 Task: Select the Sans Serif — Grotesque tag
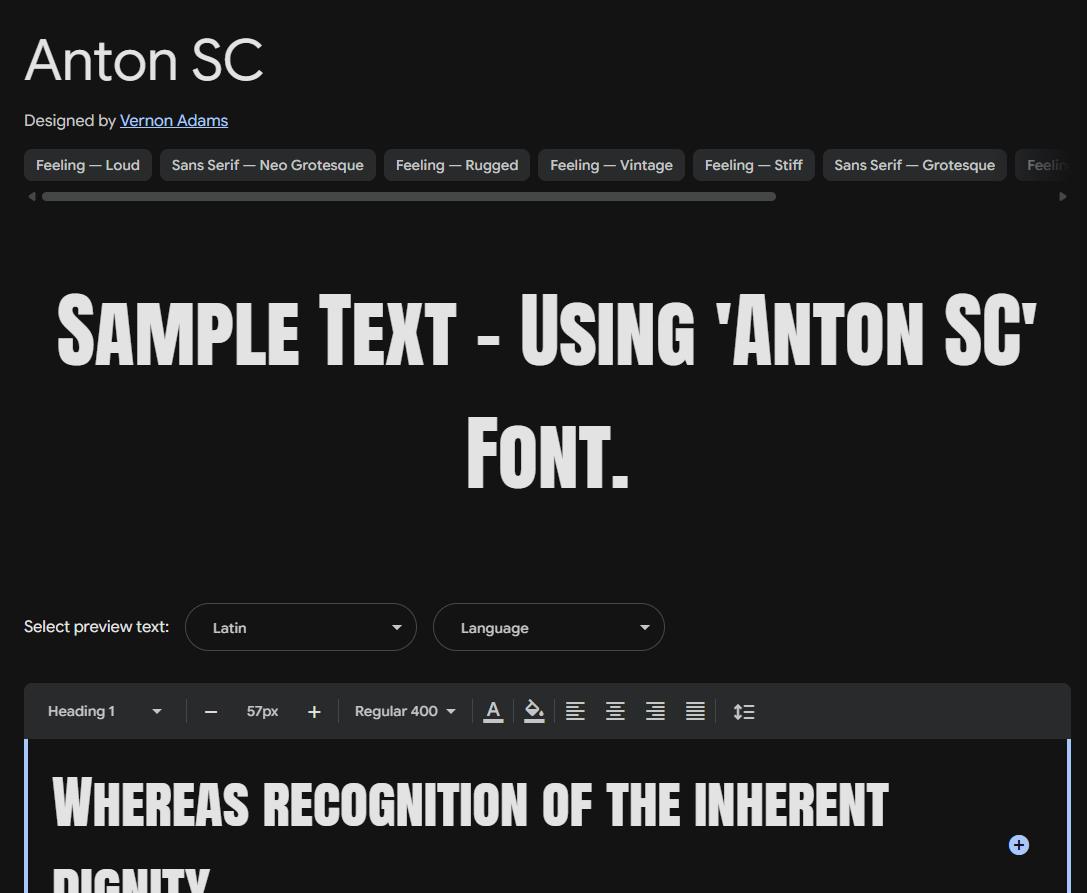(914, 165)
